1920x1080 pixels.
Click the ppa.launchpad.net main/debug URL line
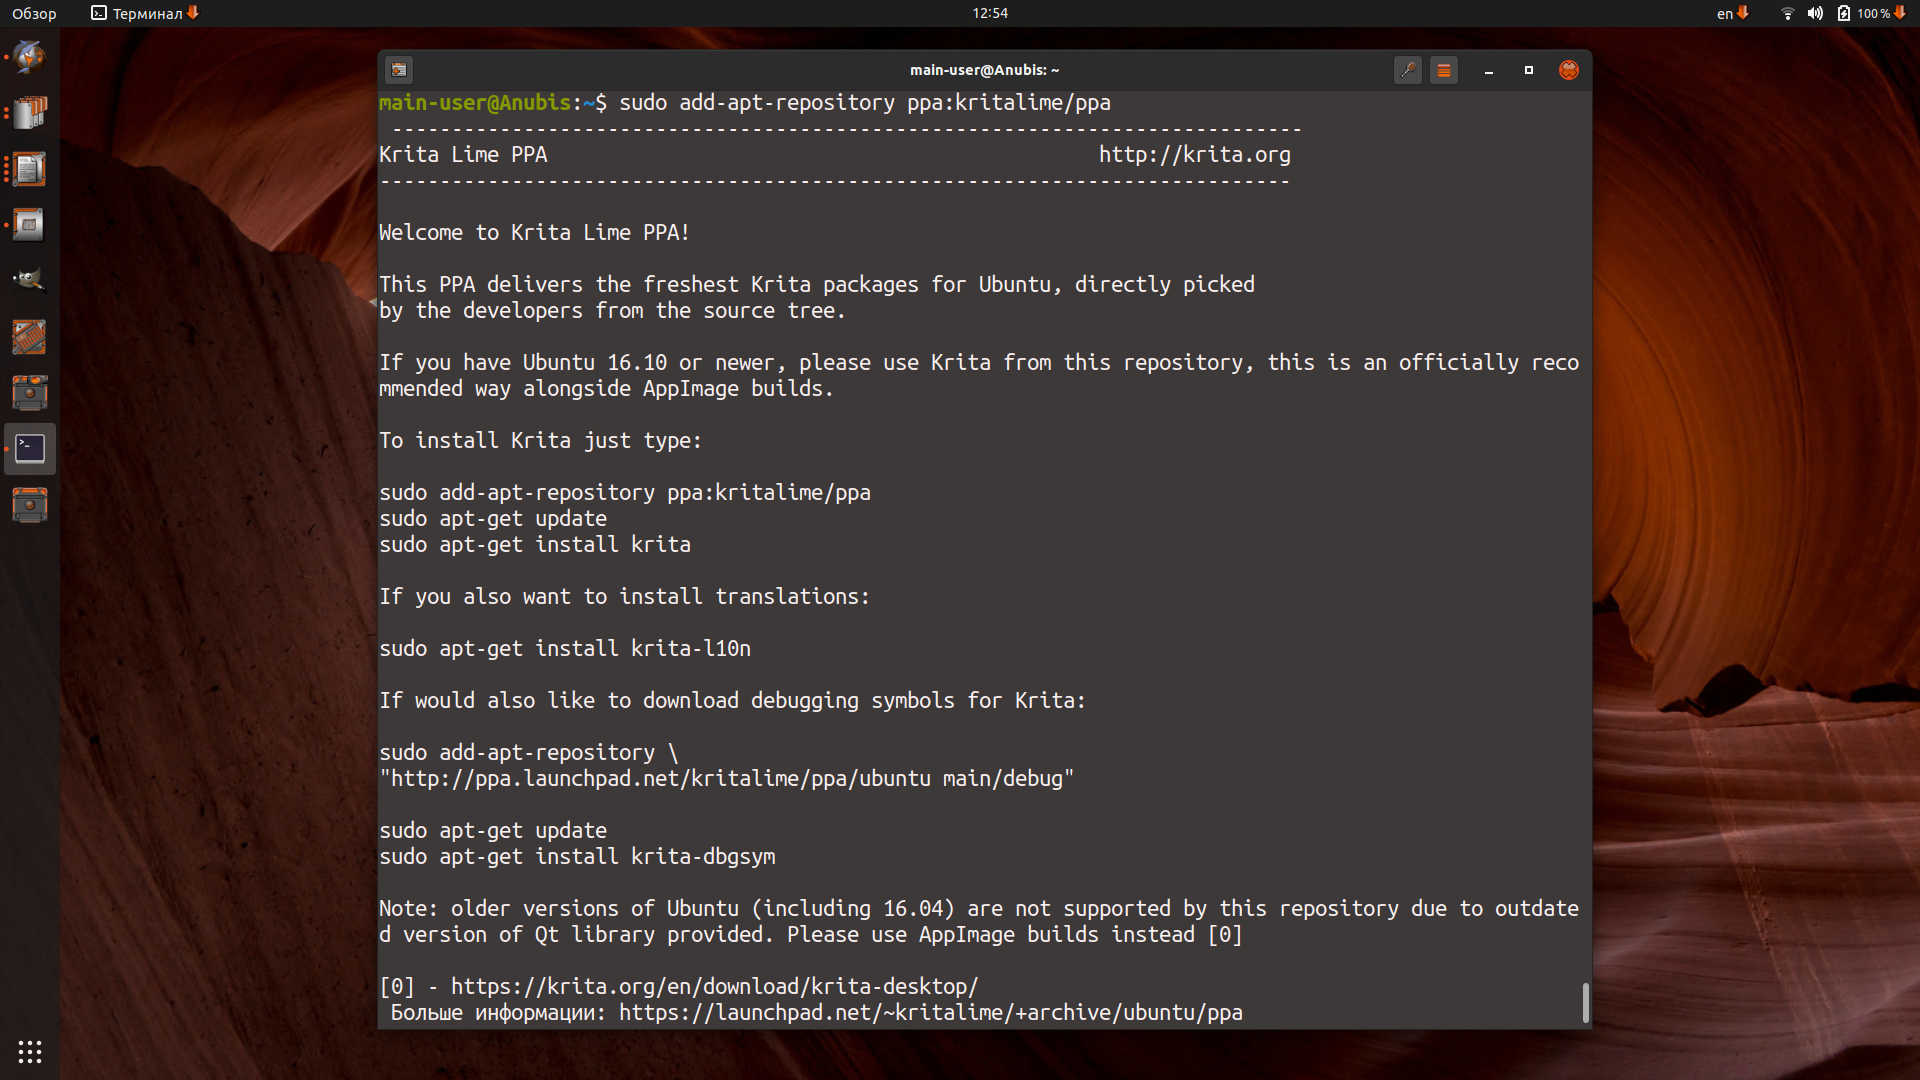click(727, 779)
